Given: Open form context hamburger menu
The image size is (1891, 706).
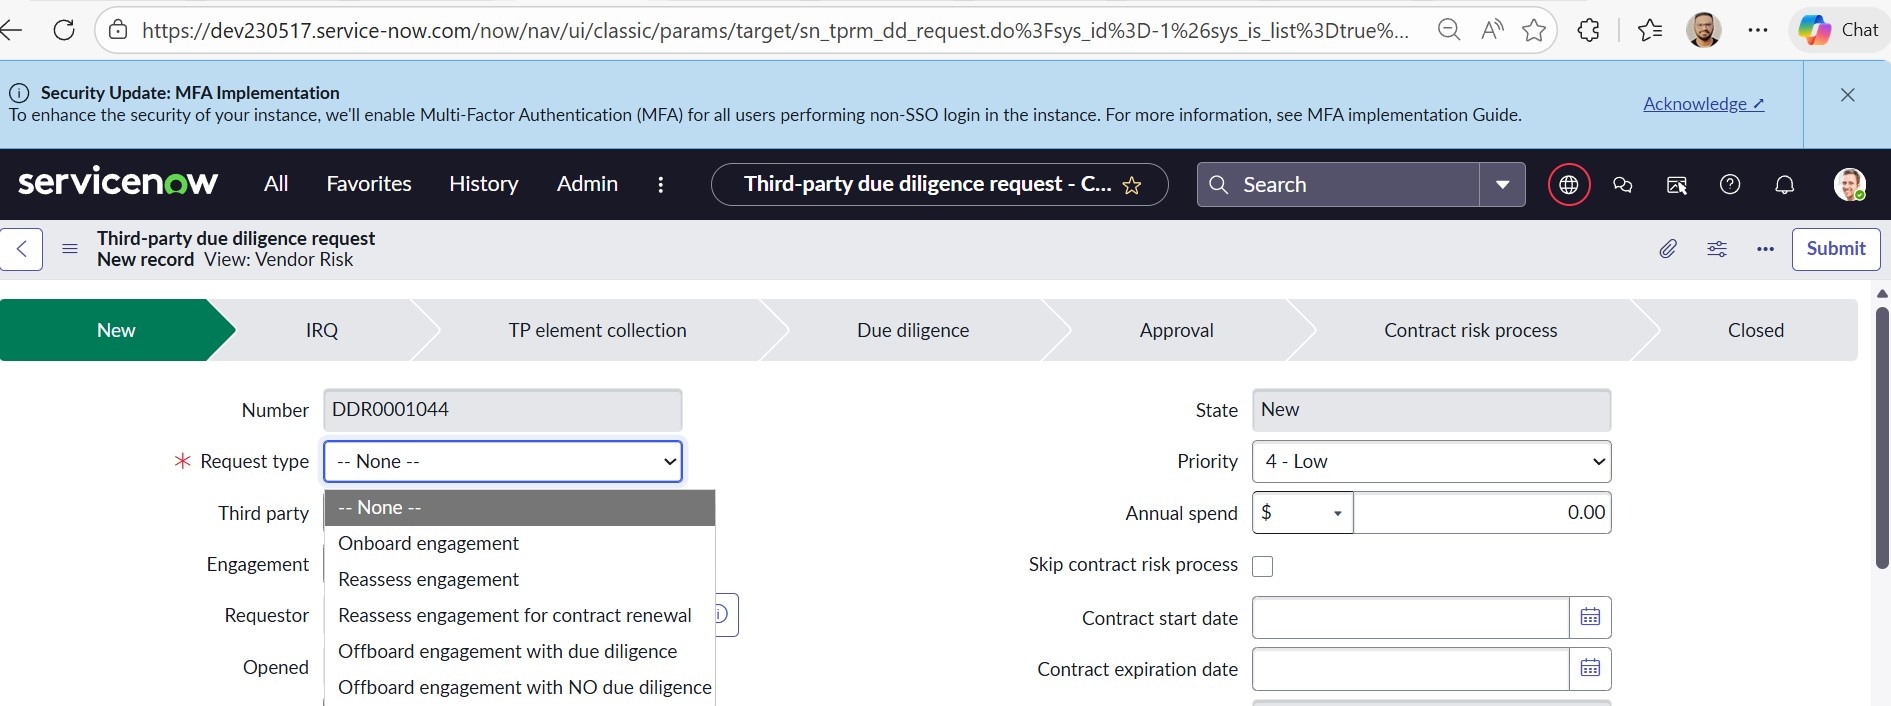Looking at the screenshot, I should (70, 249).
